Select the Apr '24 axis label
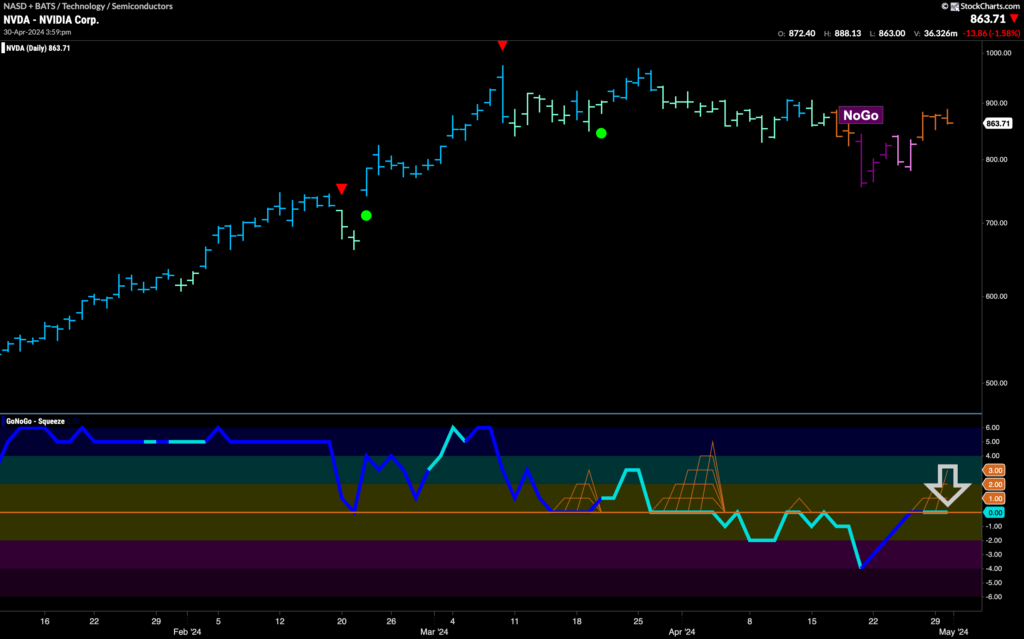 click(683, 632)
